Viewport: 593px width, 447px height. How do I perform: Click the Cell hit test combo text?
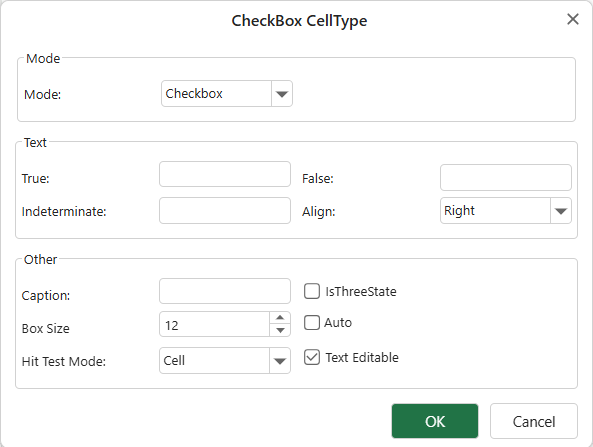(x=174, y=361)
